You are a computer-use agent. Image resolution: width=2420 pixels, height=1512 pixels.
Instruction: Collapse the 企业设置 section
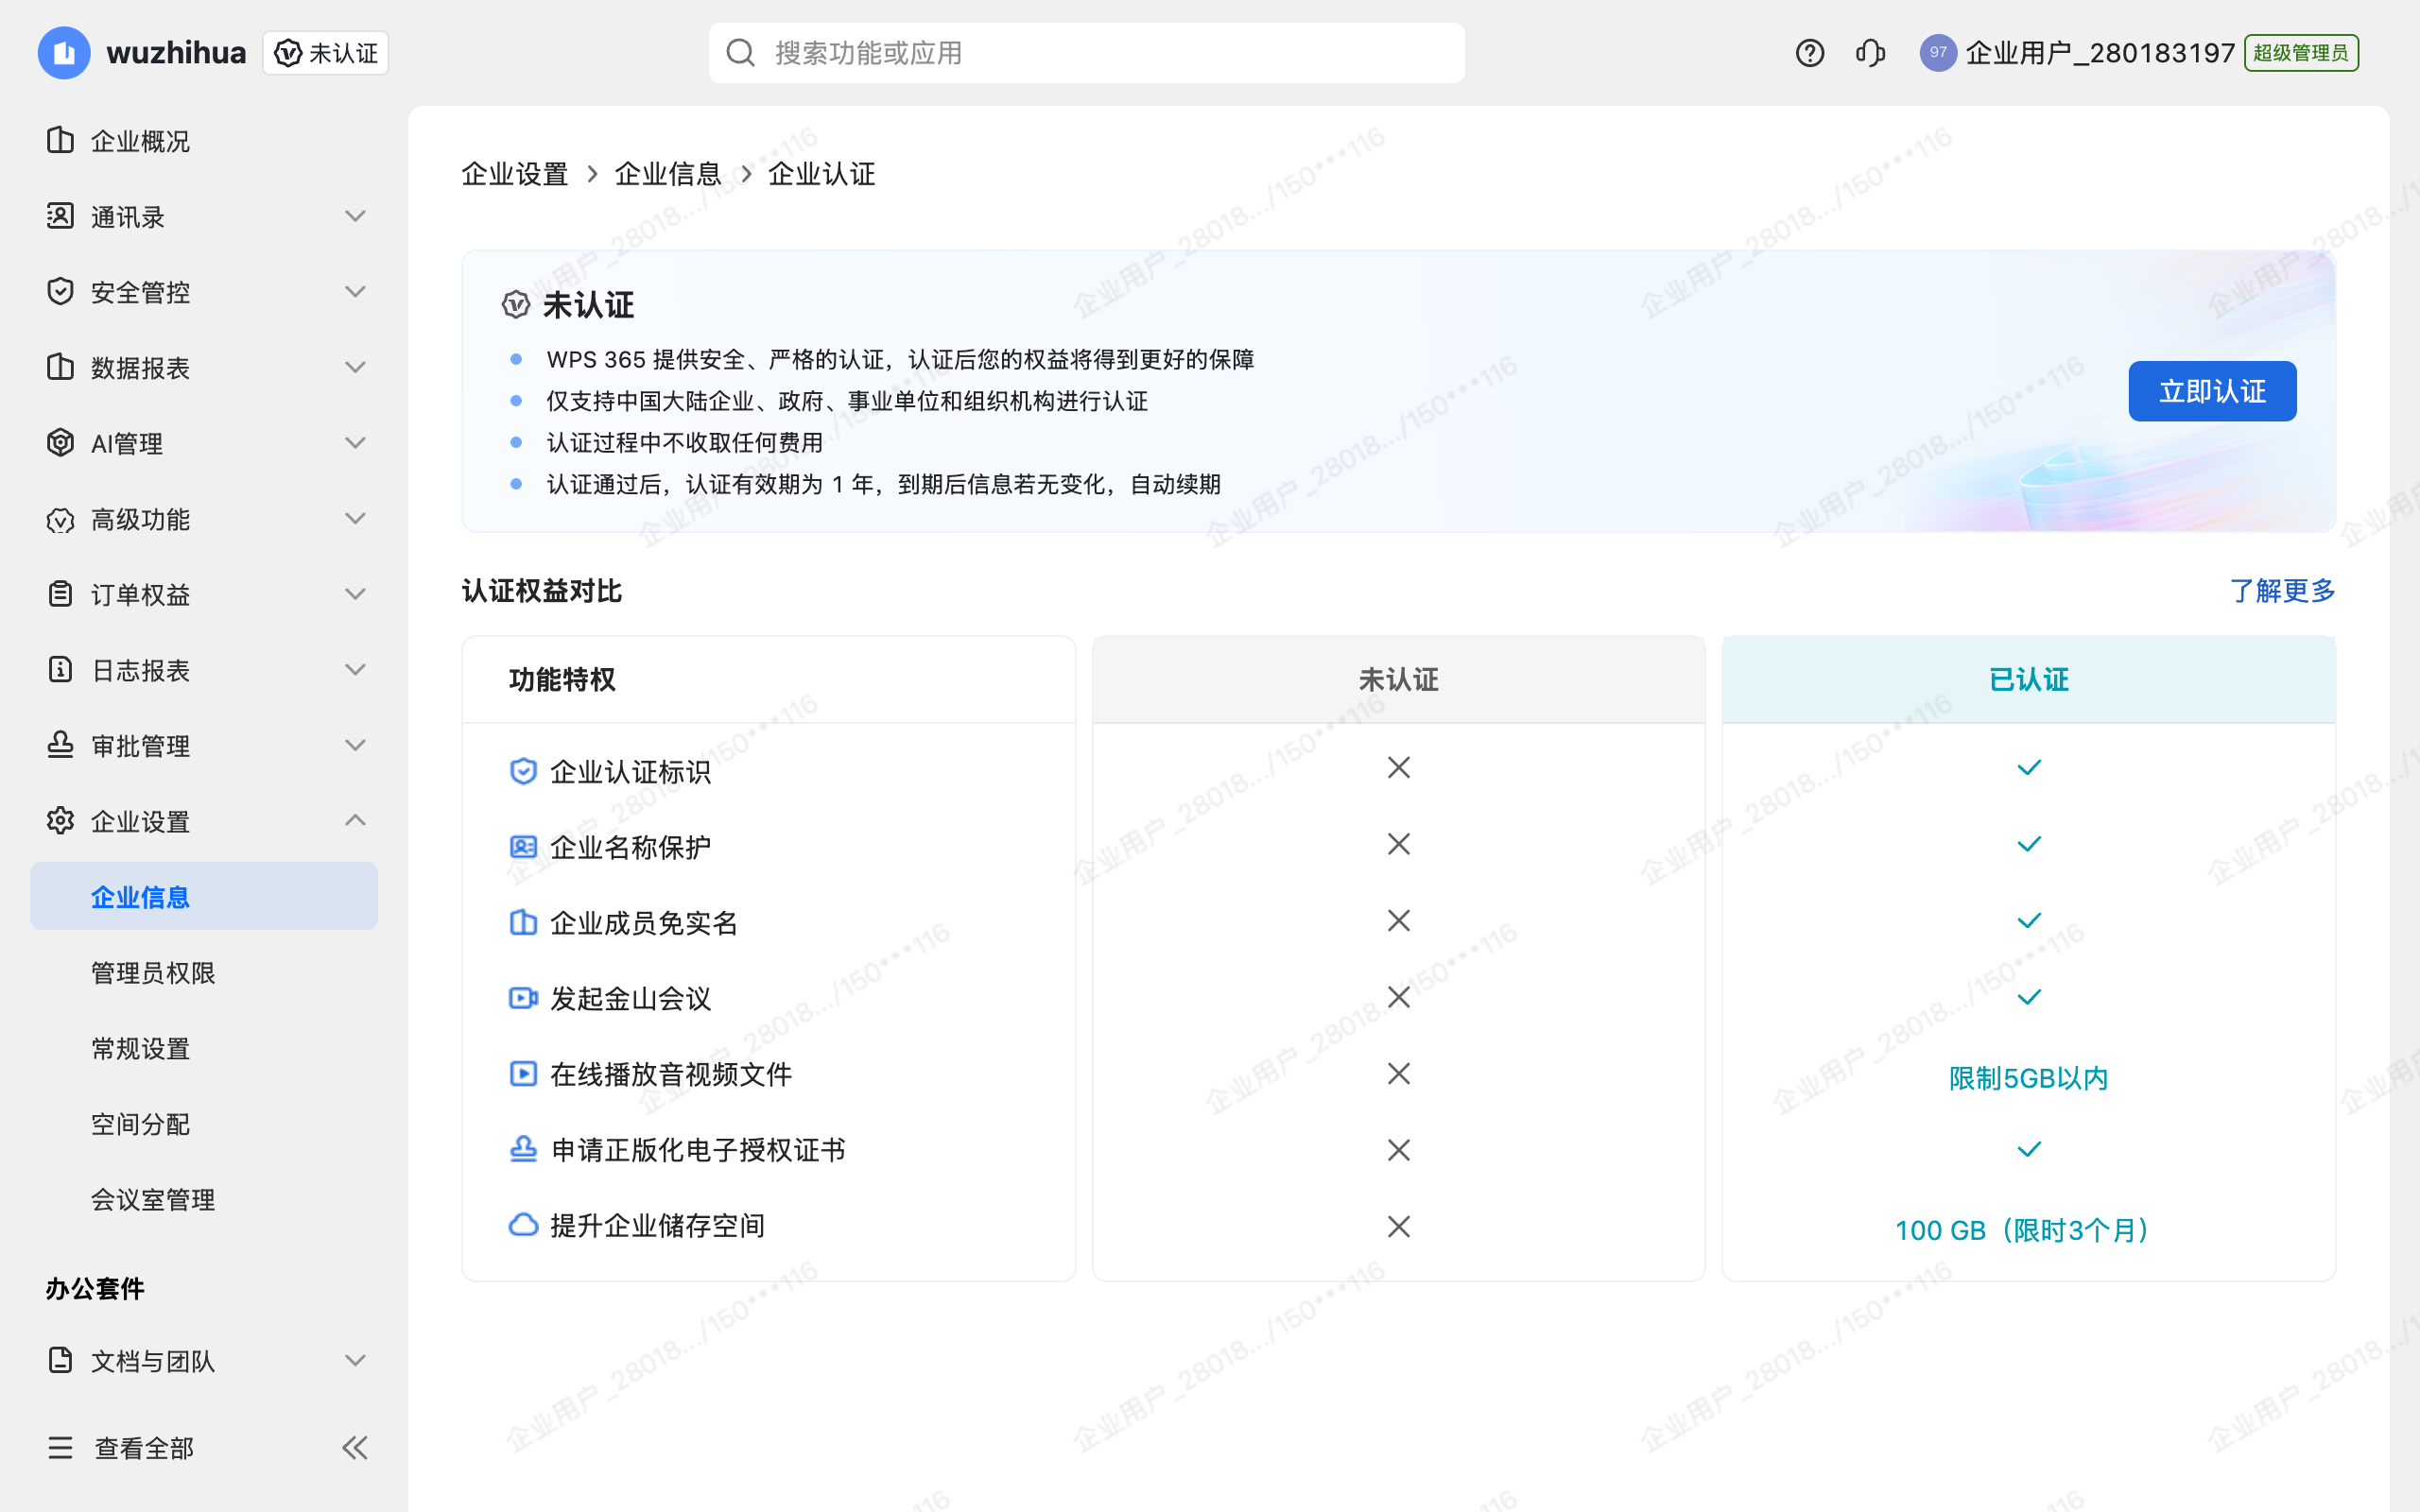pyautogui.click(x=355, y=820)
